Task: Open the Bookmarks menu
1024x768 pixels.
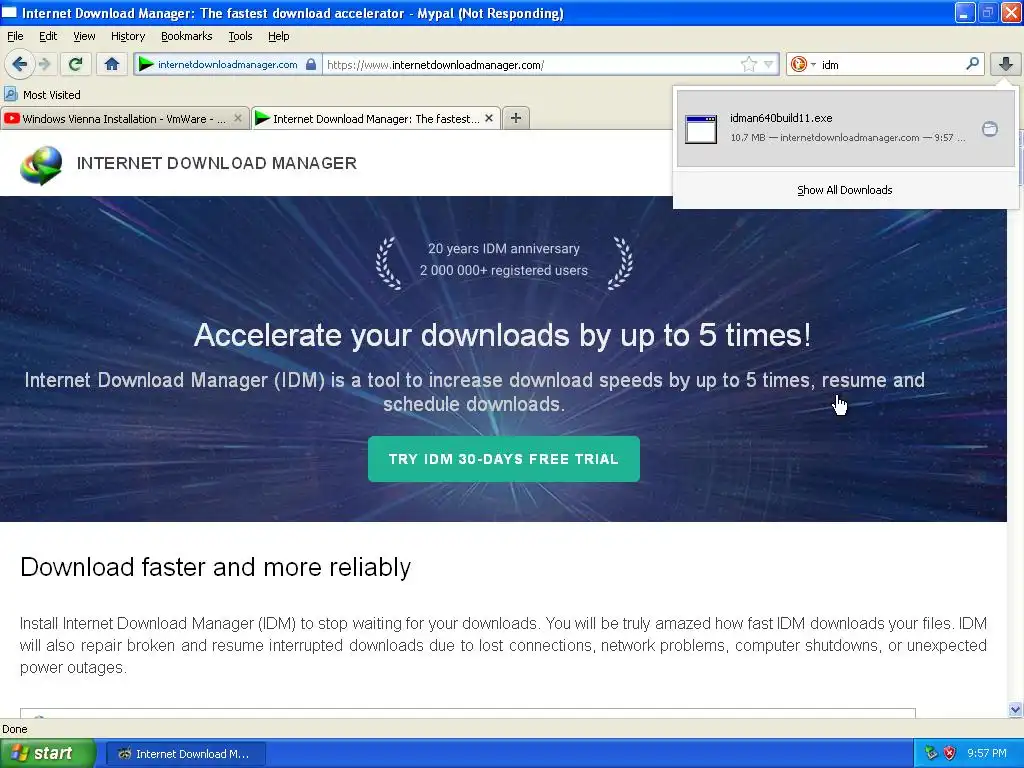Action: coord(186,37)
